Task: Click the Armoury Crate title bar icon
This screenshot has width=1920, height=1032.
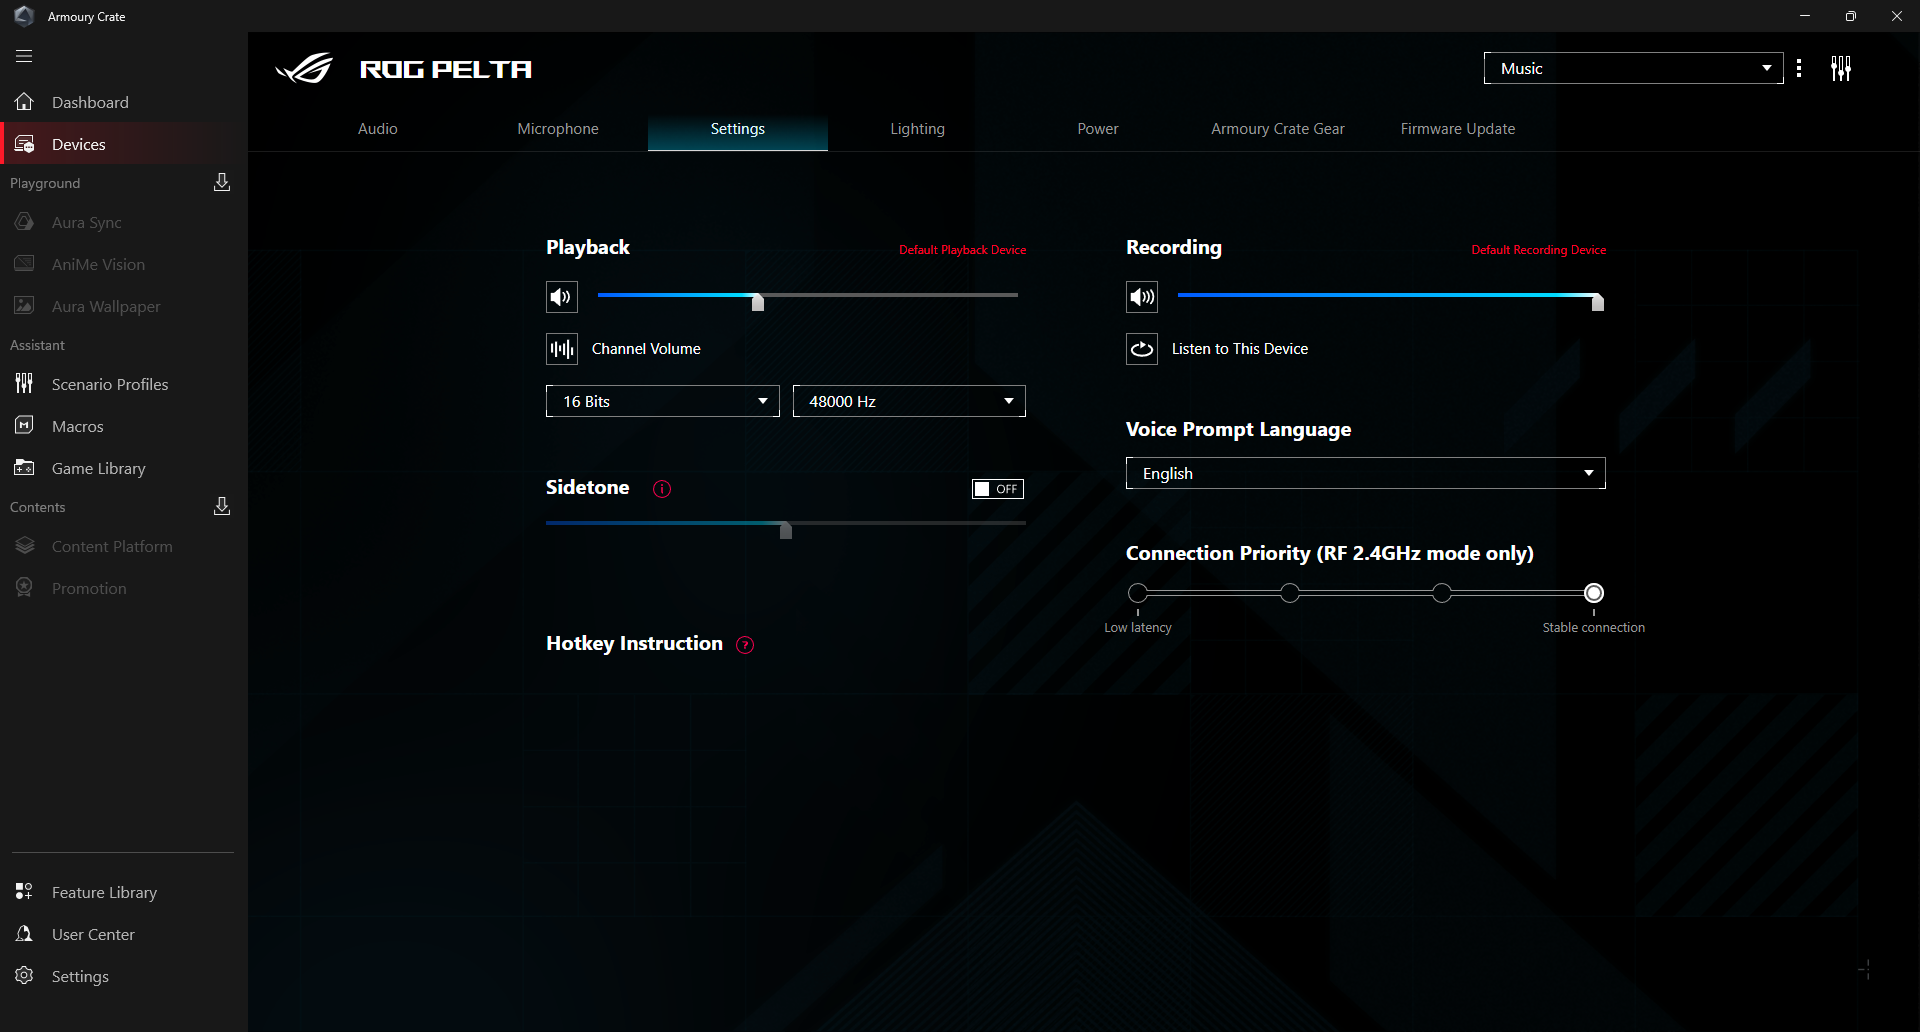Action: 24,16
